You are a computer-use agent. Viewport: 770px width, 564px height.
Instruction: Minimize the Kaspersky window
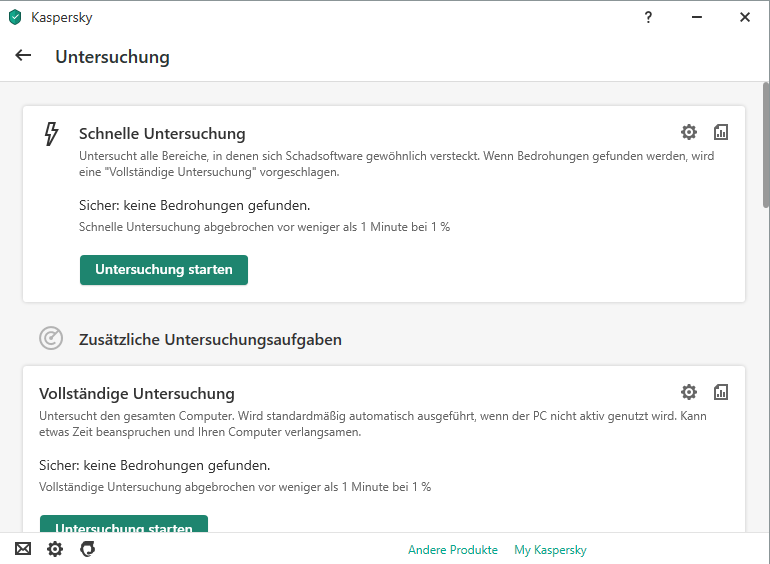[697, 17]
